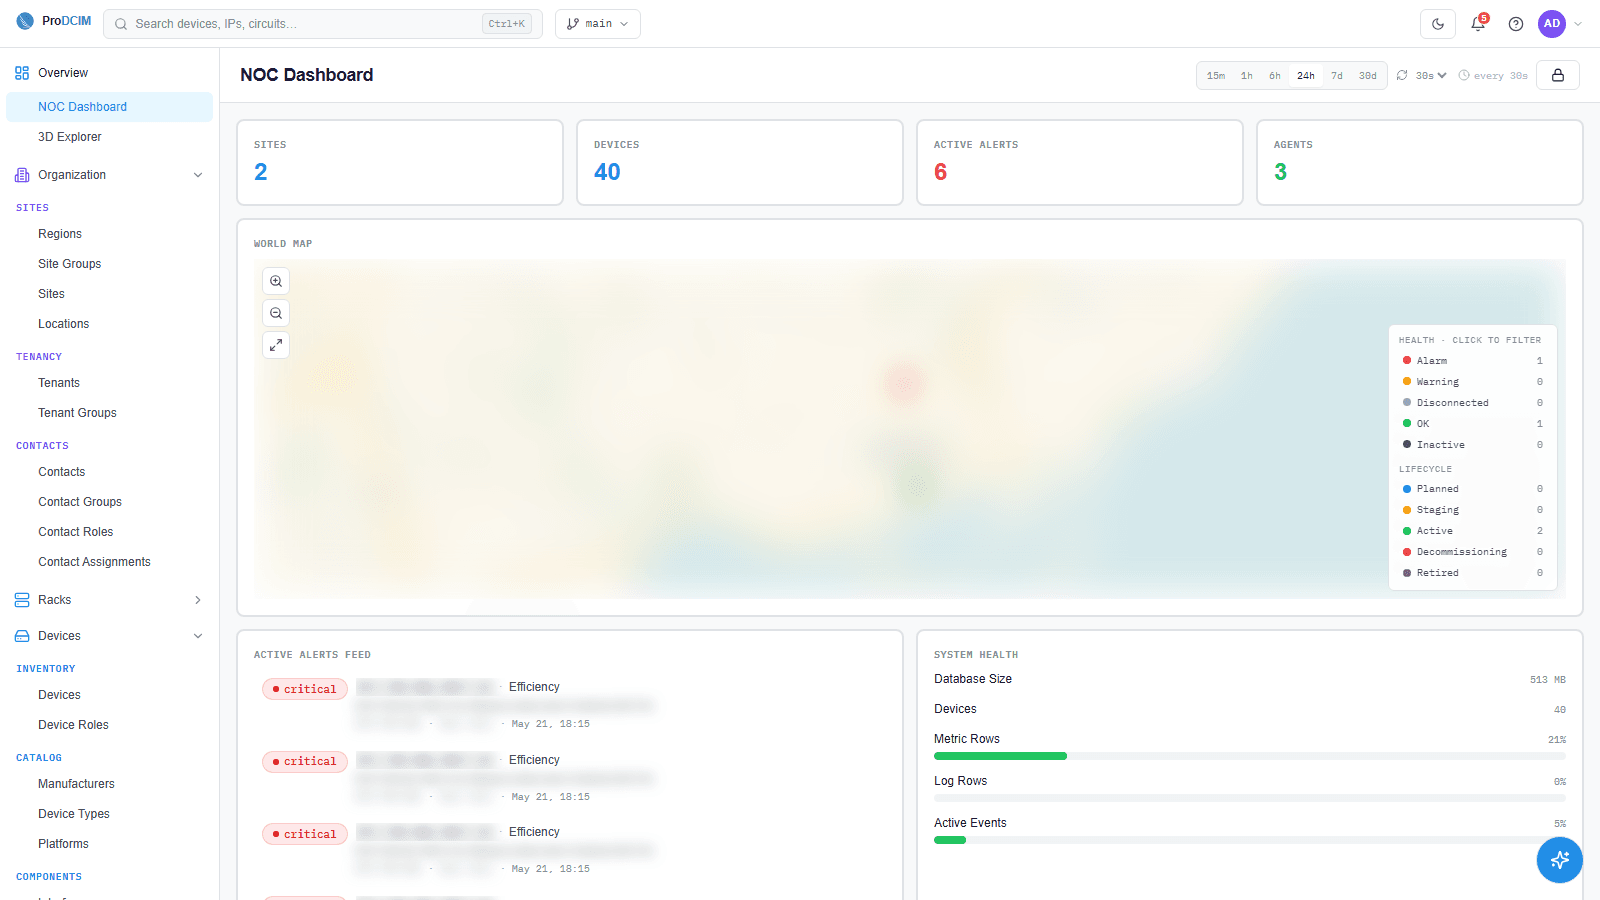Select the 1h time range
1600x900 pixels.
(1247, 76)
